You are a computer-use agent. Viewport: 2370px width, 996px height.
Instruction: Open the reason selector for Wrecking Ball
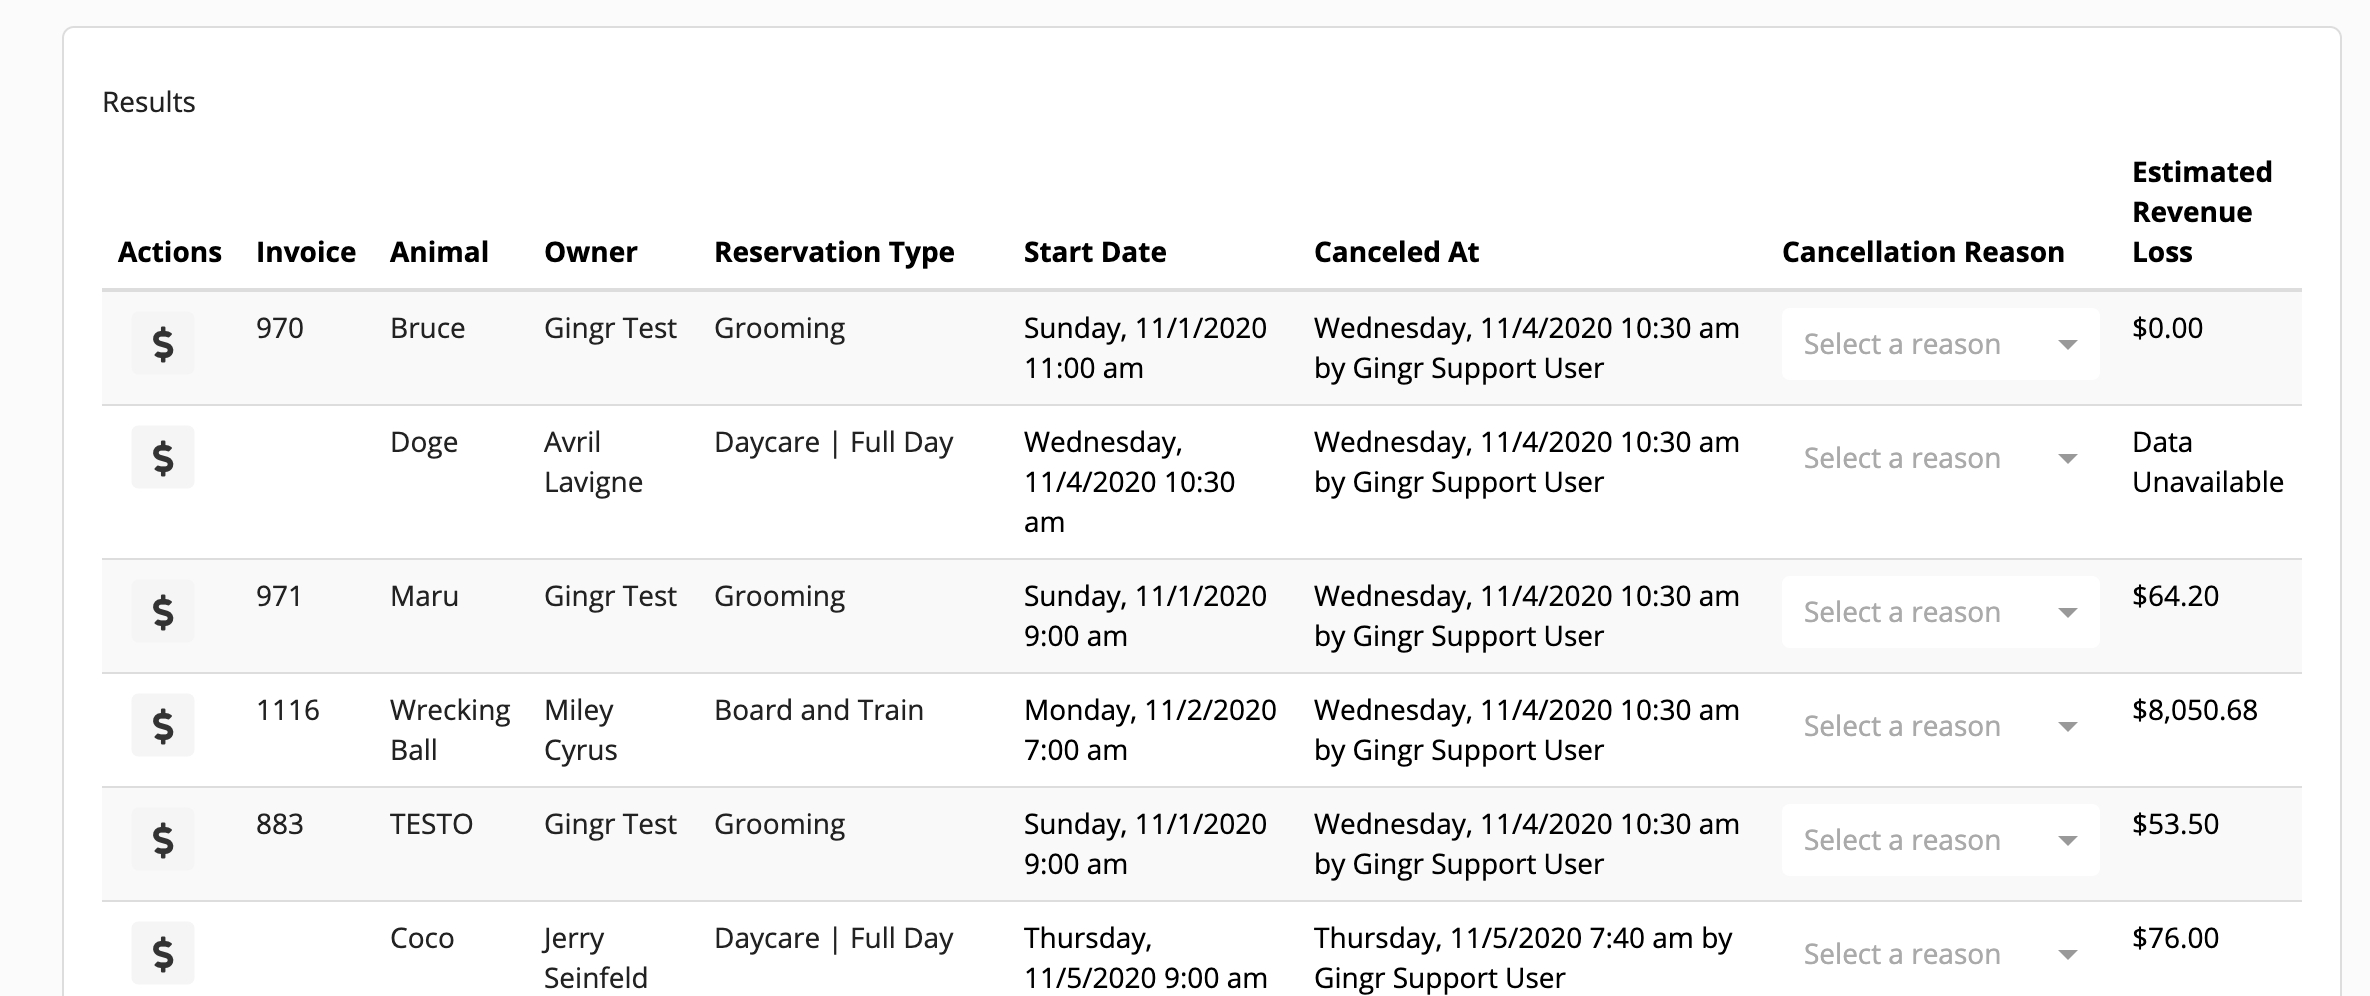[x=1938, y=725]
